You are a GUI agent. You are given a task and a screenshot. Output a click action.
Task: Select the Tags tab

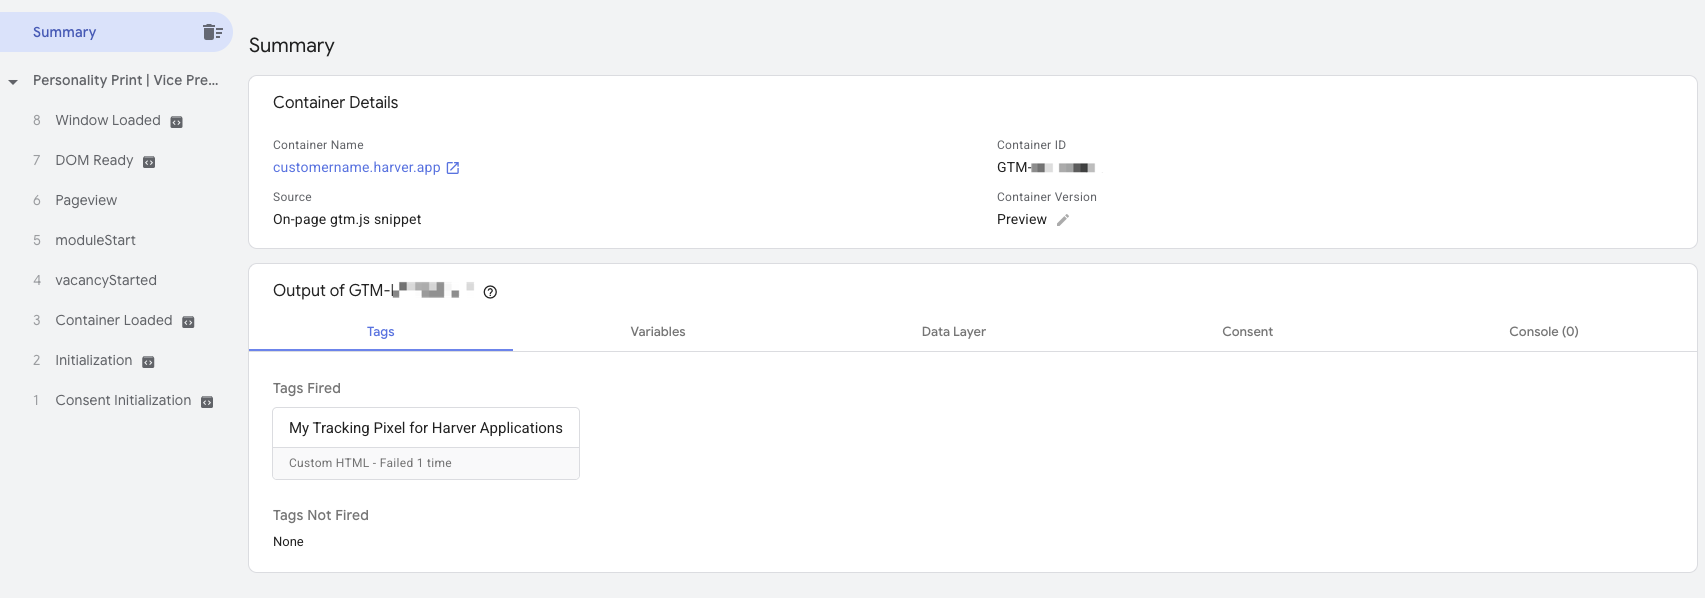click(x=380, y=332)
